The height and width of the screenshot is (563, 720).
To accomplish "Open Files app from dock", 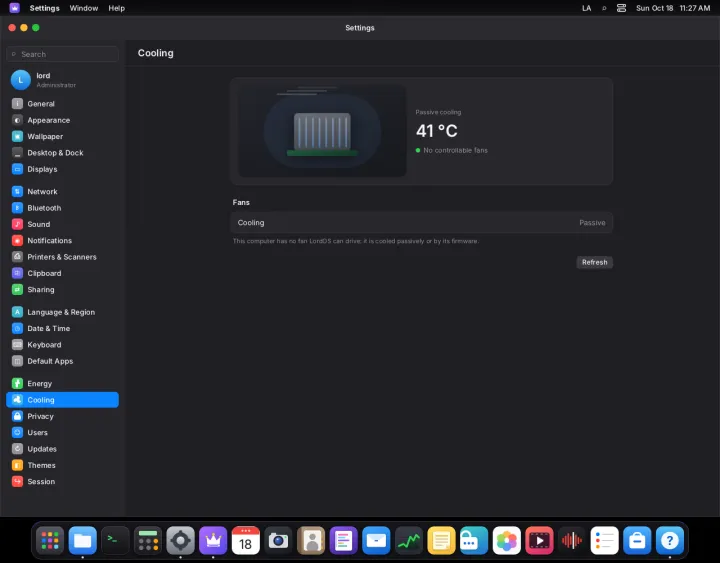I will (x=83, y=540).
